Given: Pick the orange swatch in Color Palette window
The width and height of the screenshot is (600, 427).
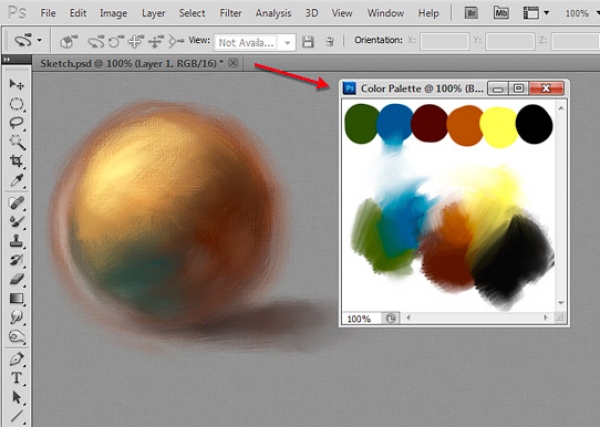Looking at the screenshot, I should click(464, 126).
